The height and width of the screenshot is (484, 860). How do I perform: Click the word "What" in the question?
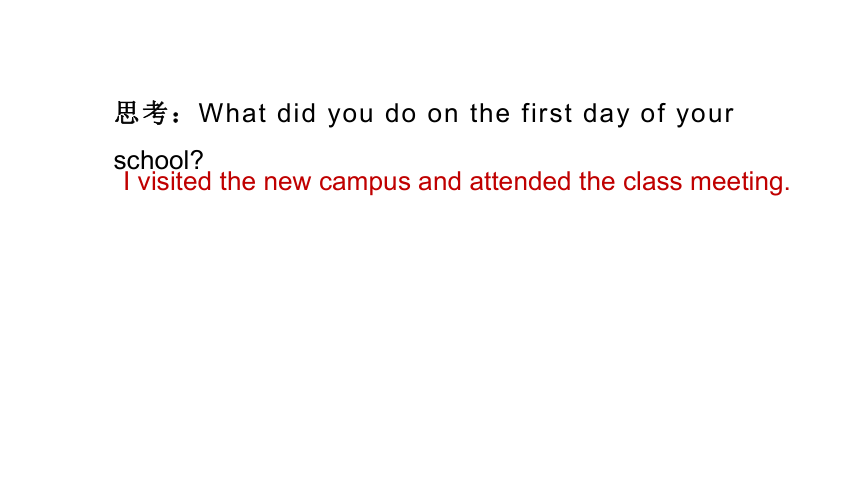pos(233,114)
